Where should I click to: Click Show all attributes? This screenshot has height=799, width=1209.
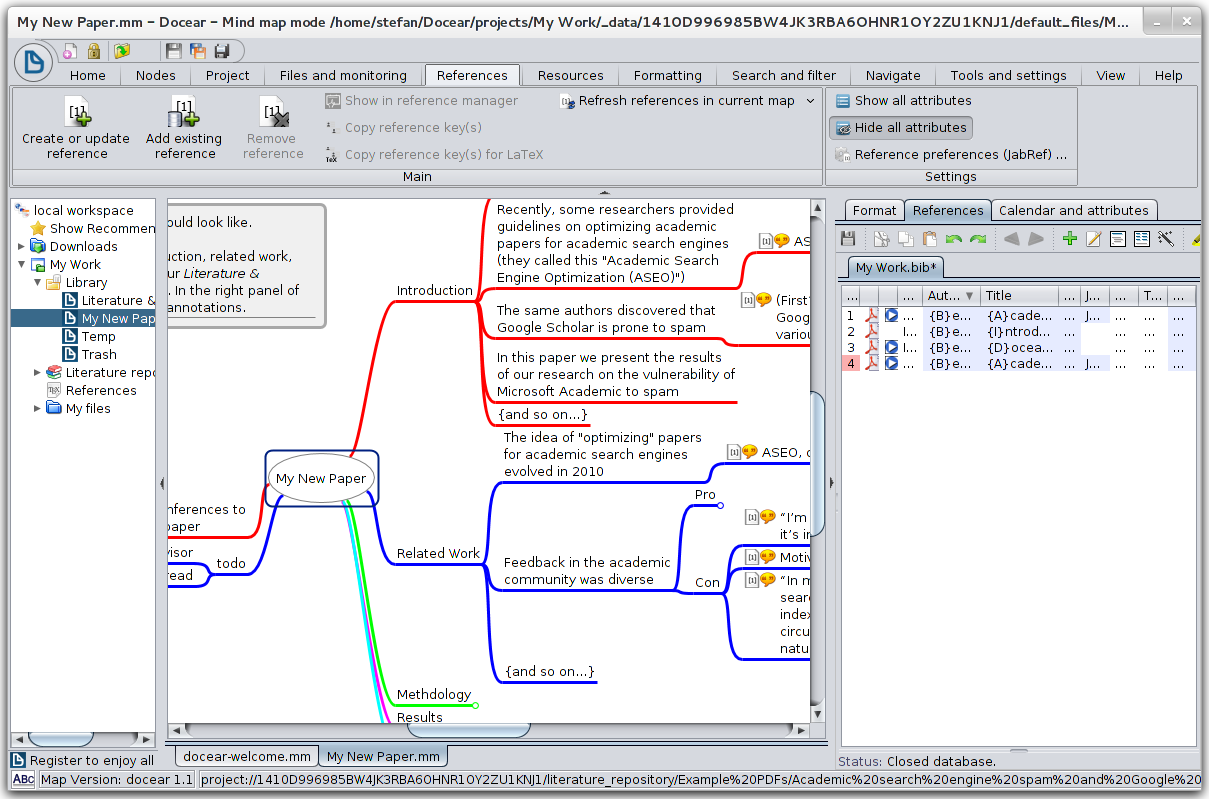point(903,100)
